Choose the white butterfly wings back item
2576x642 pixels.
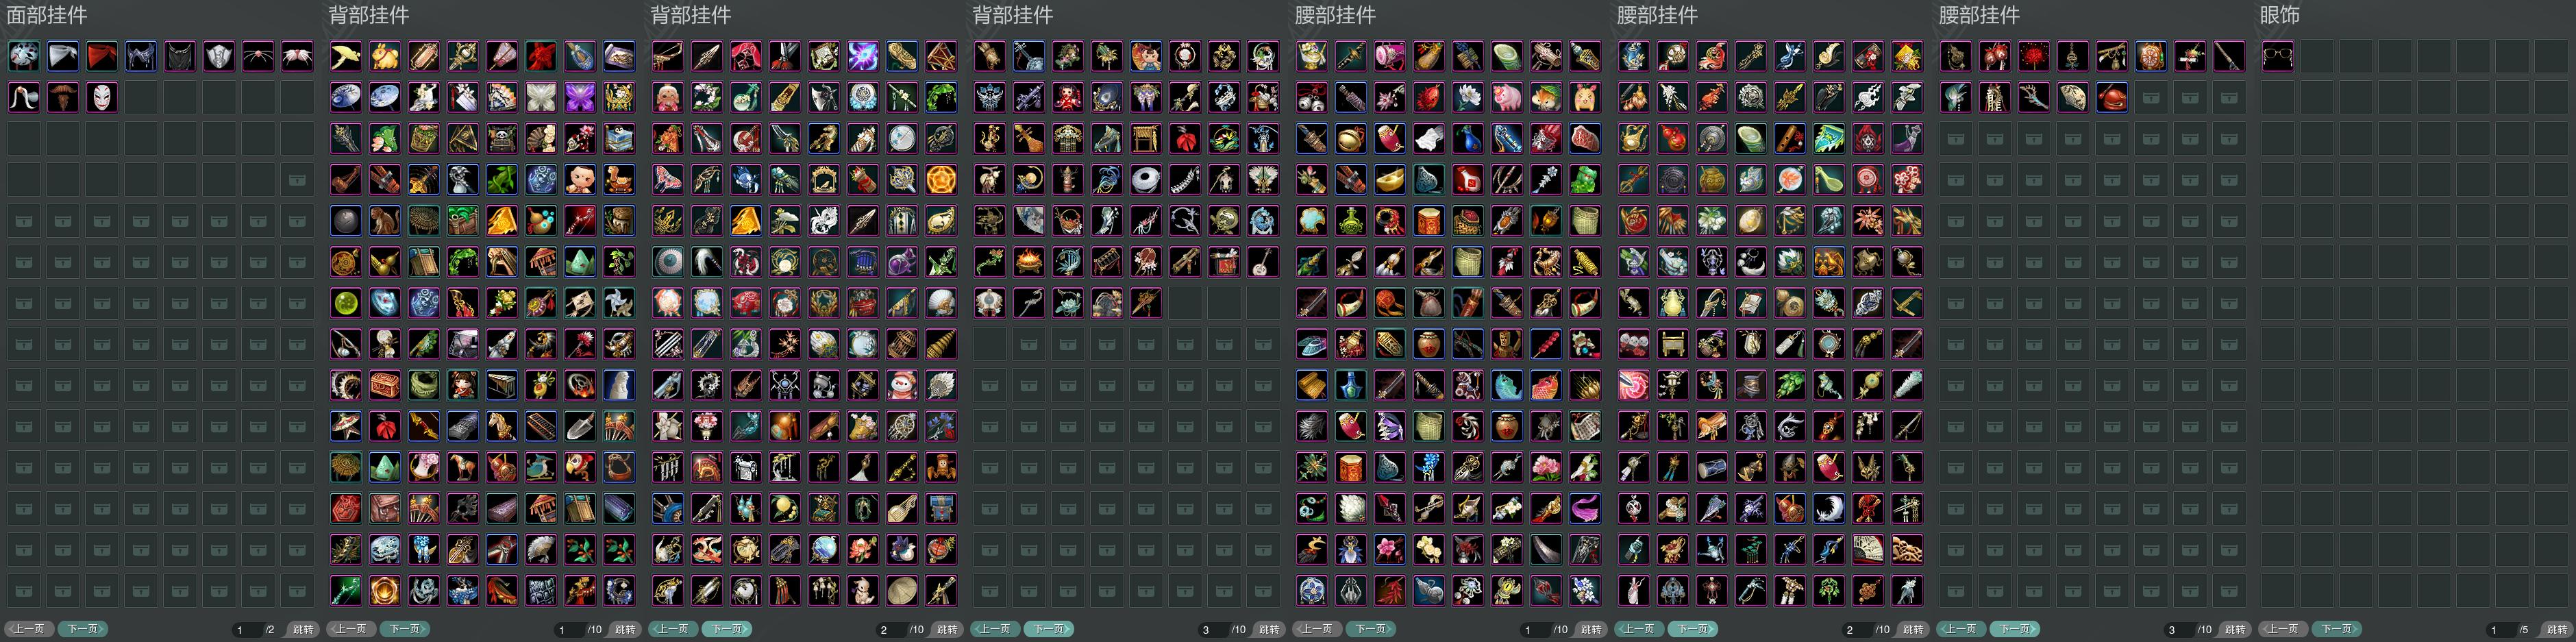(x=541, y=97)
